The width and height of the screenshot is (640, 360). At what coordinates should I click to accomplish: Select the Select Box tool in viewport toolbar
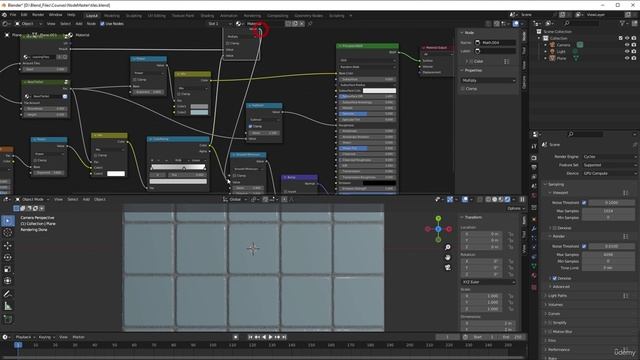(x=8, y=221)
